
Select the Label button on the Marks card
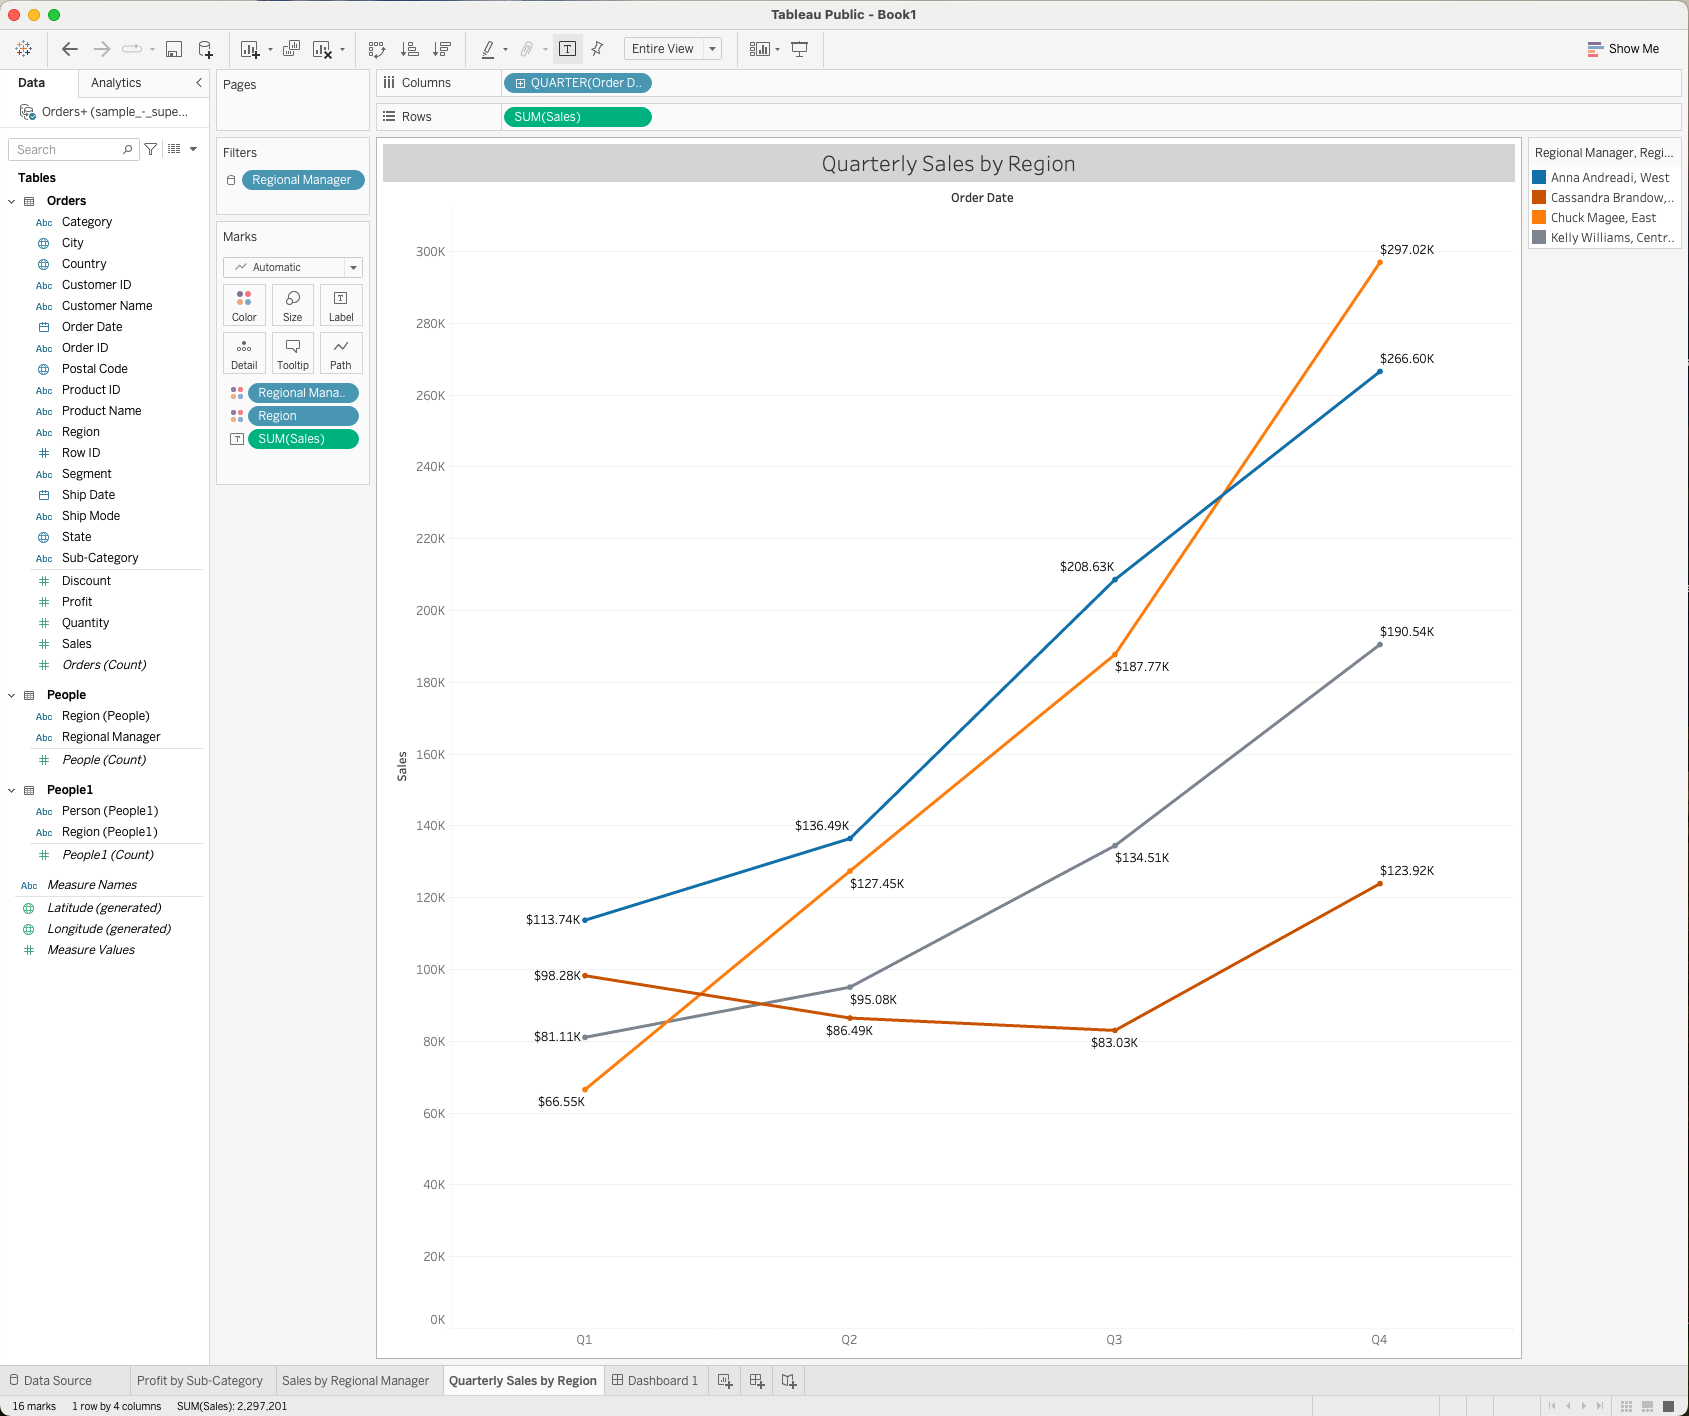(x=341, y=305)
